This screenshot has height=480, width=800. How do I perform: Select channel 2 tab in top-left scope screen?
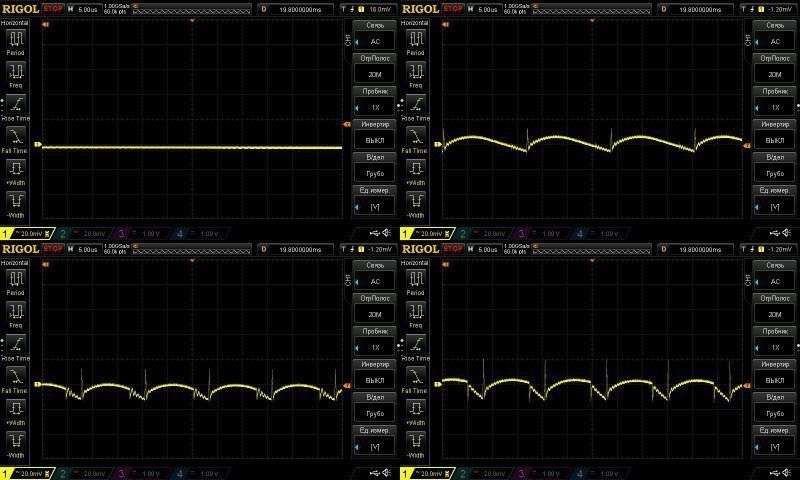[x=84, y=234]
